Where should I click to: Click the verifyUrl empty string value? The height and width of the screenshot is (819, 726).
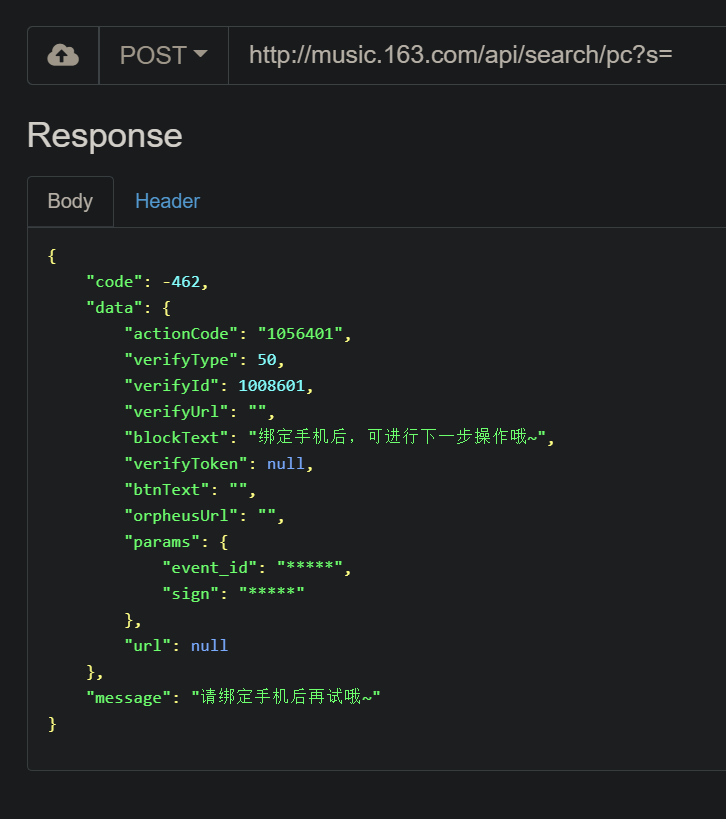tap(258, 411)
